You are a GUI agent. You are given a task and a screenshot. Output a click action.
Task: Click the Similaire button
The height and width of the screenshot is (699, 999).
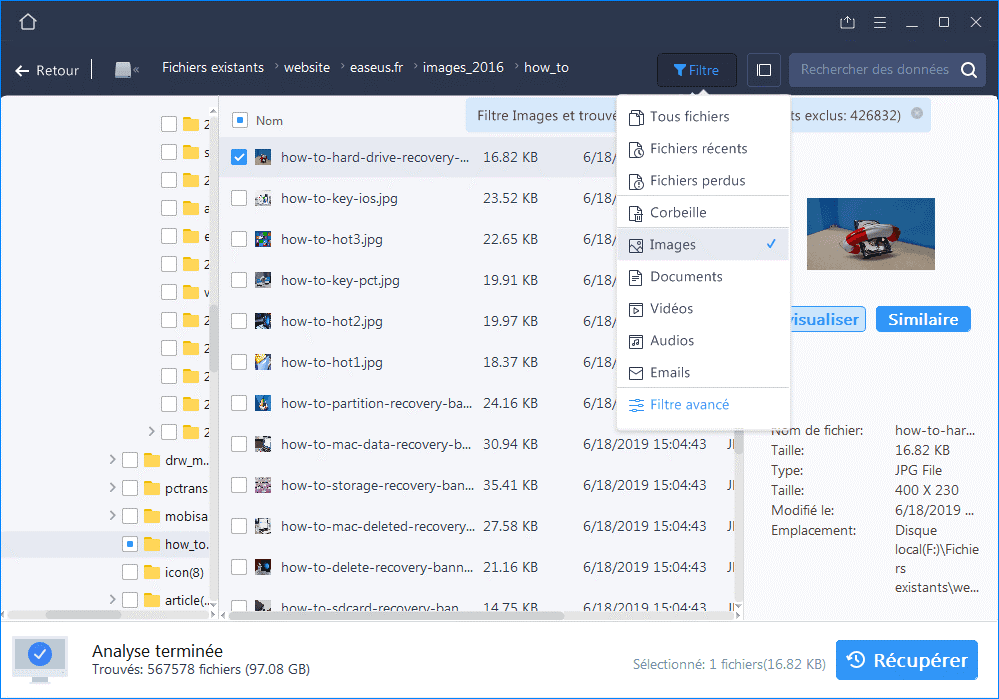922,319
